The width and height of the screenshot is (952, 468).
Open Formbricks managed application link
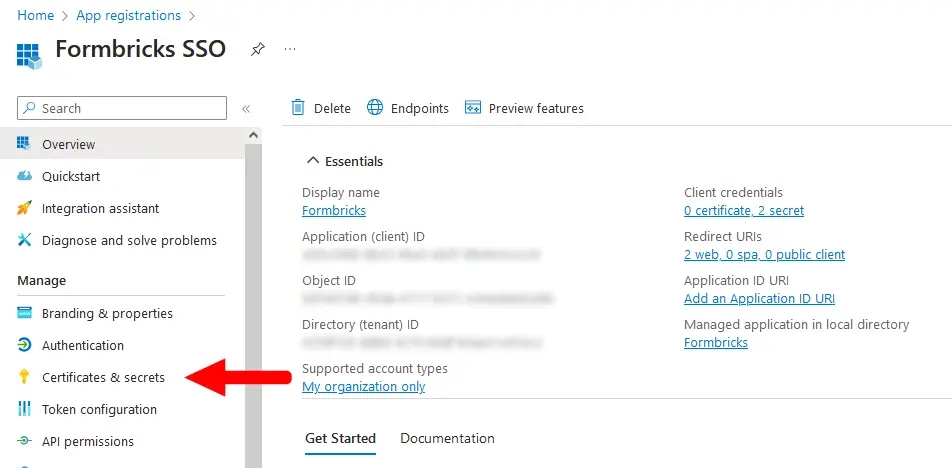716,342
